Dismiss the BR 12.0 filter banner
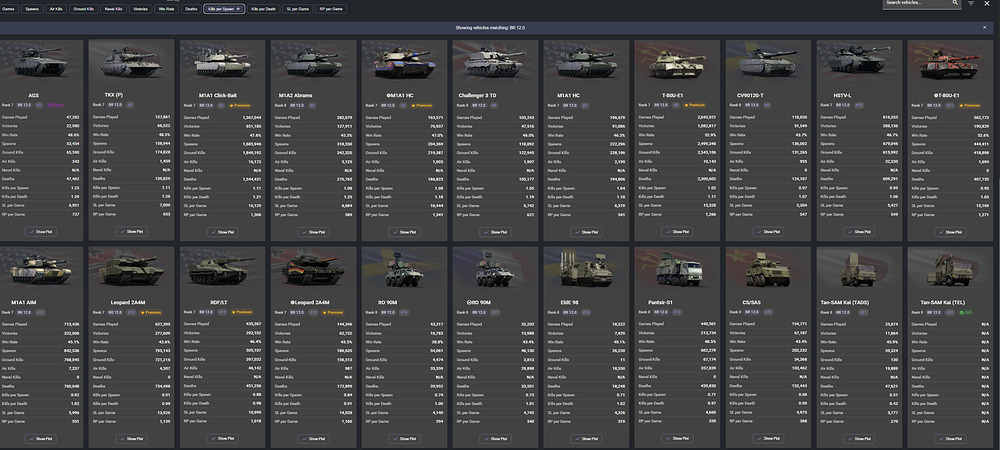The image size is (1000, 450). 985,27
